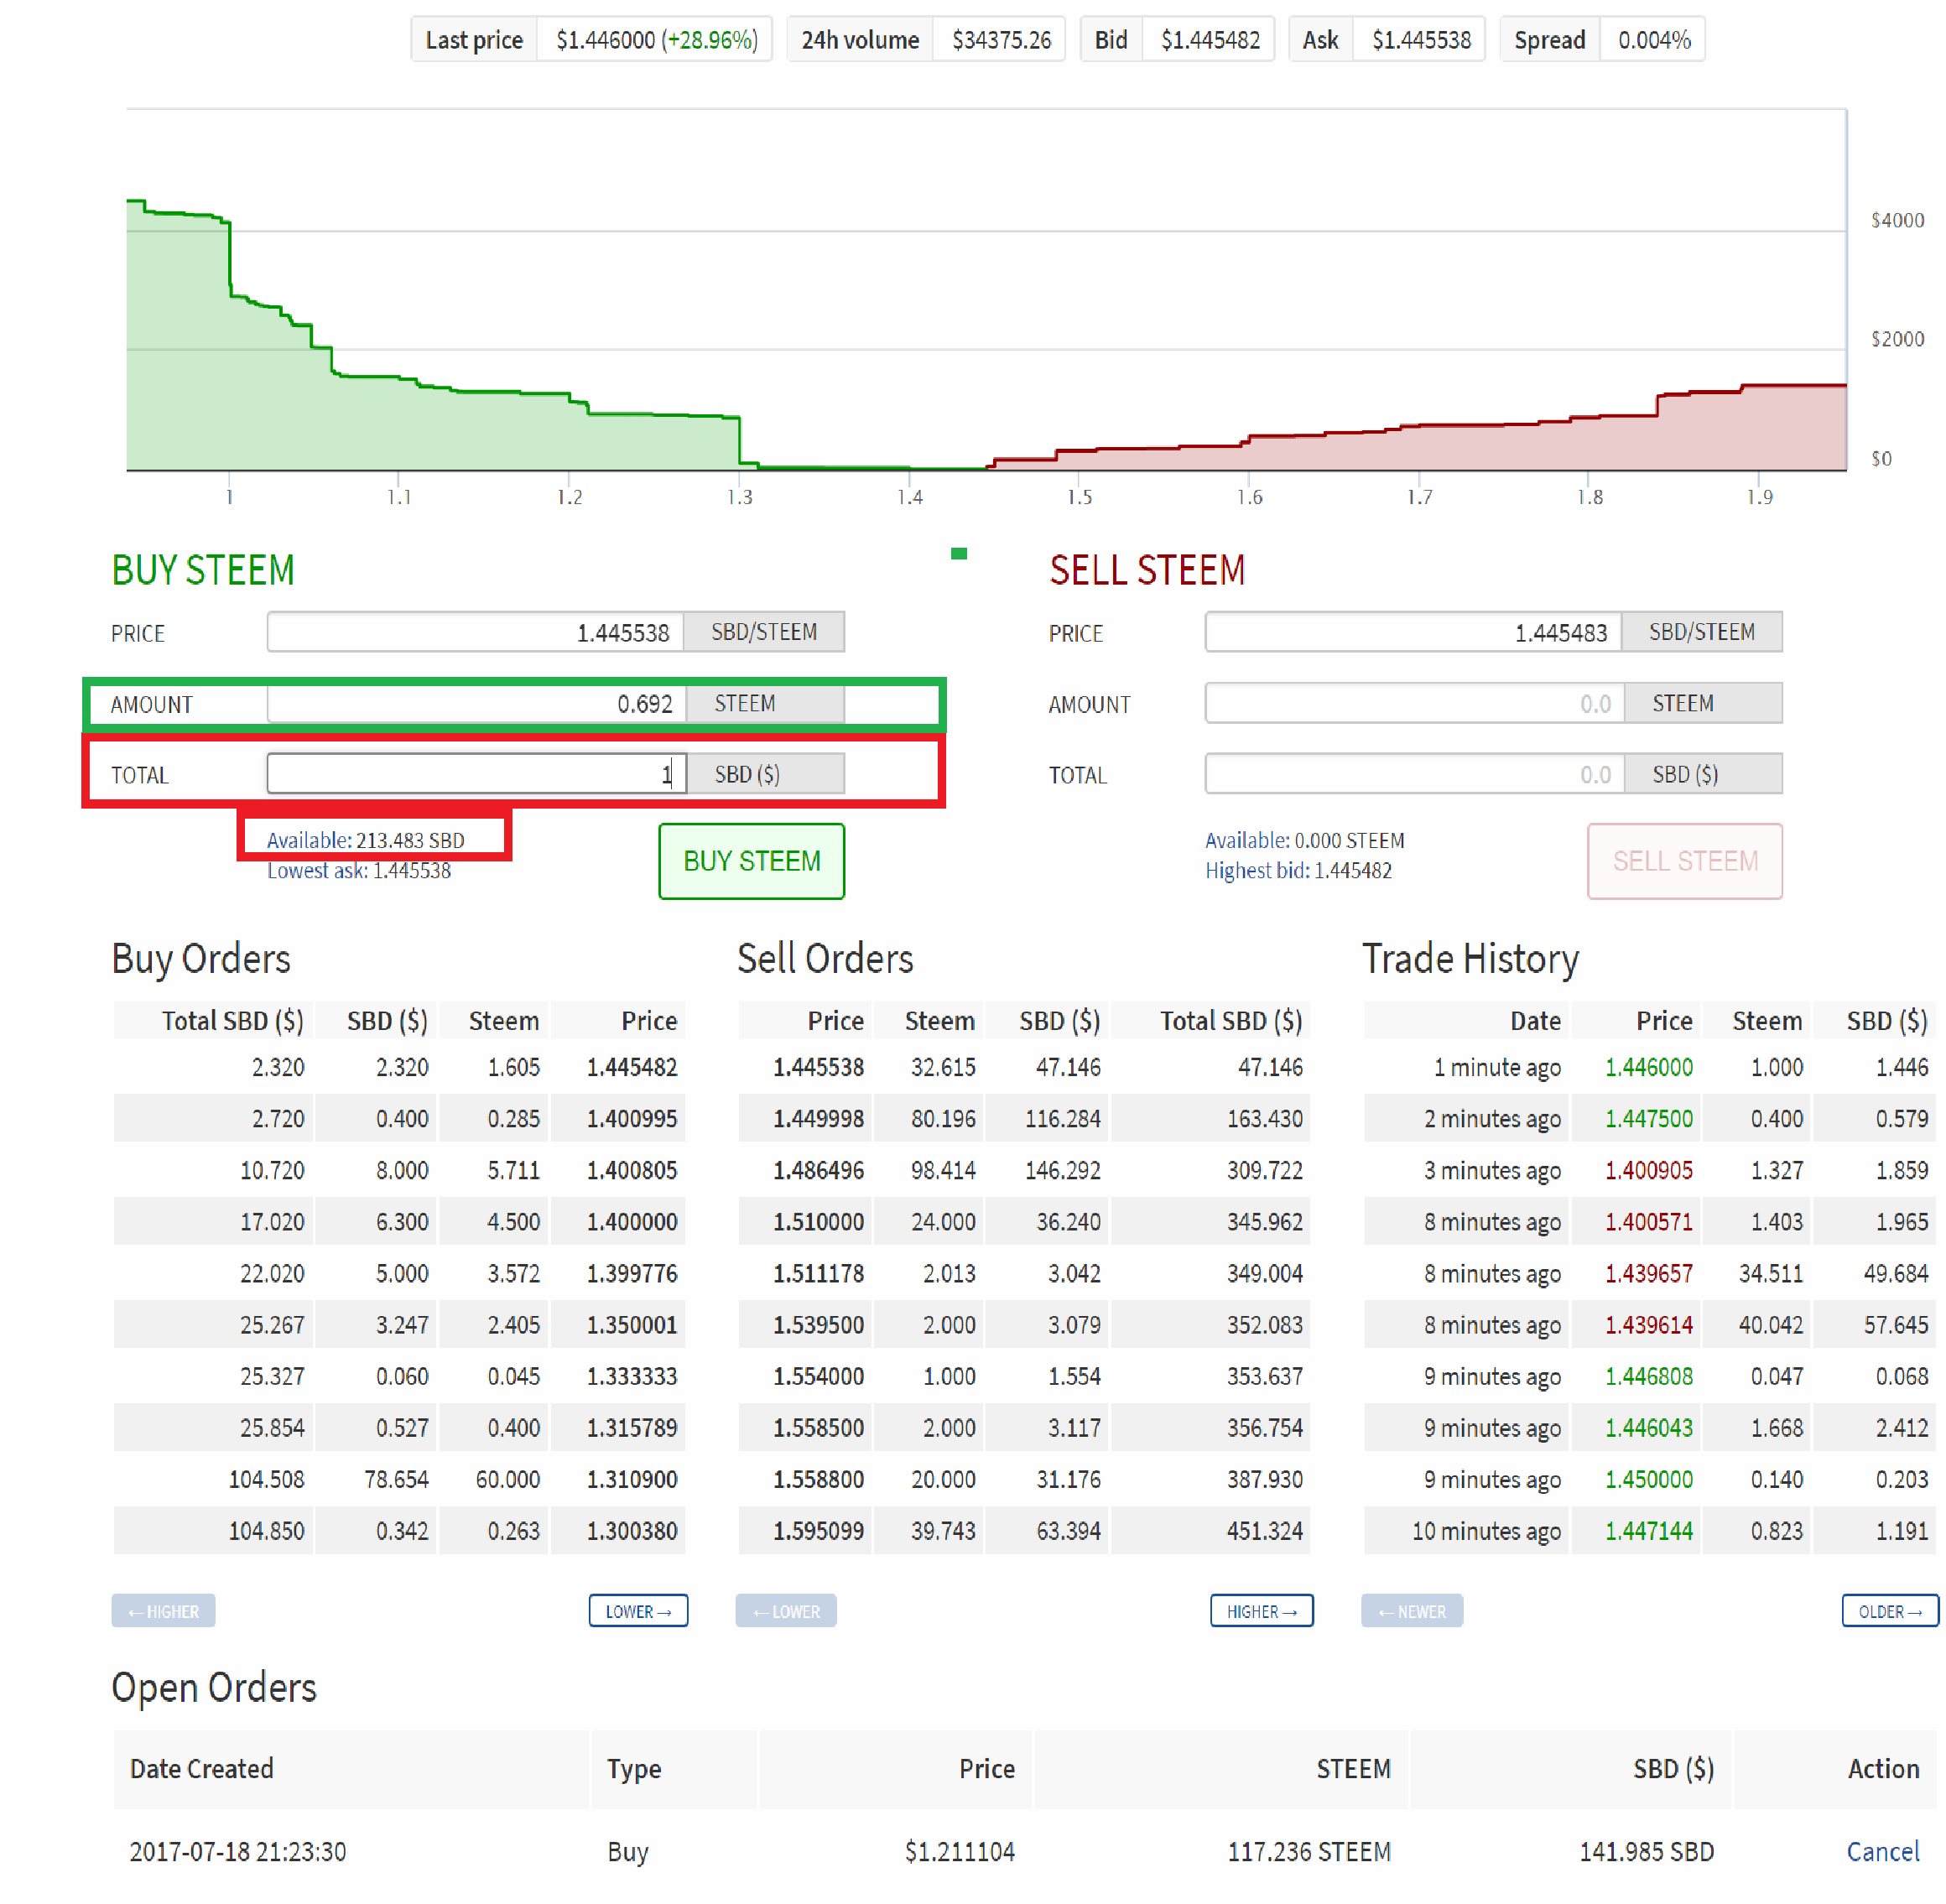Select sell order at price 1.445538
Image resolution: width=1946 pixels, height=1904 pixels.
1024,1067
